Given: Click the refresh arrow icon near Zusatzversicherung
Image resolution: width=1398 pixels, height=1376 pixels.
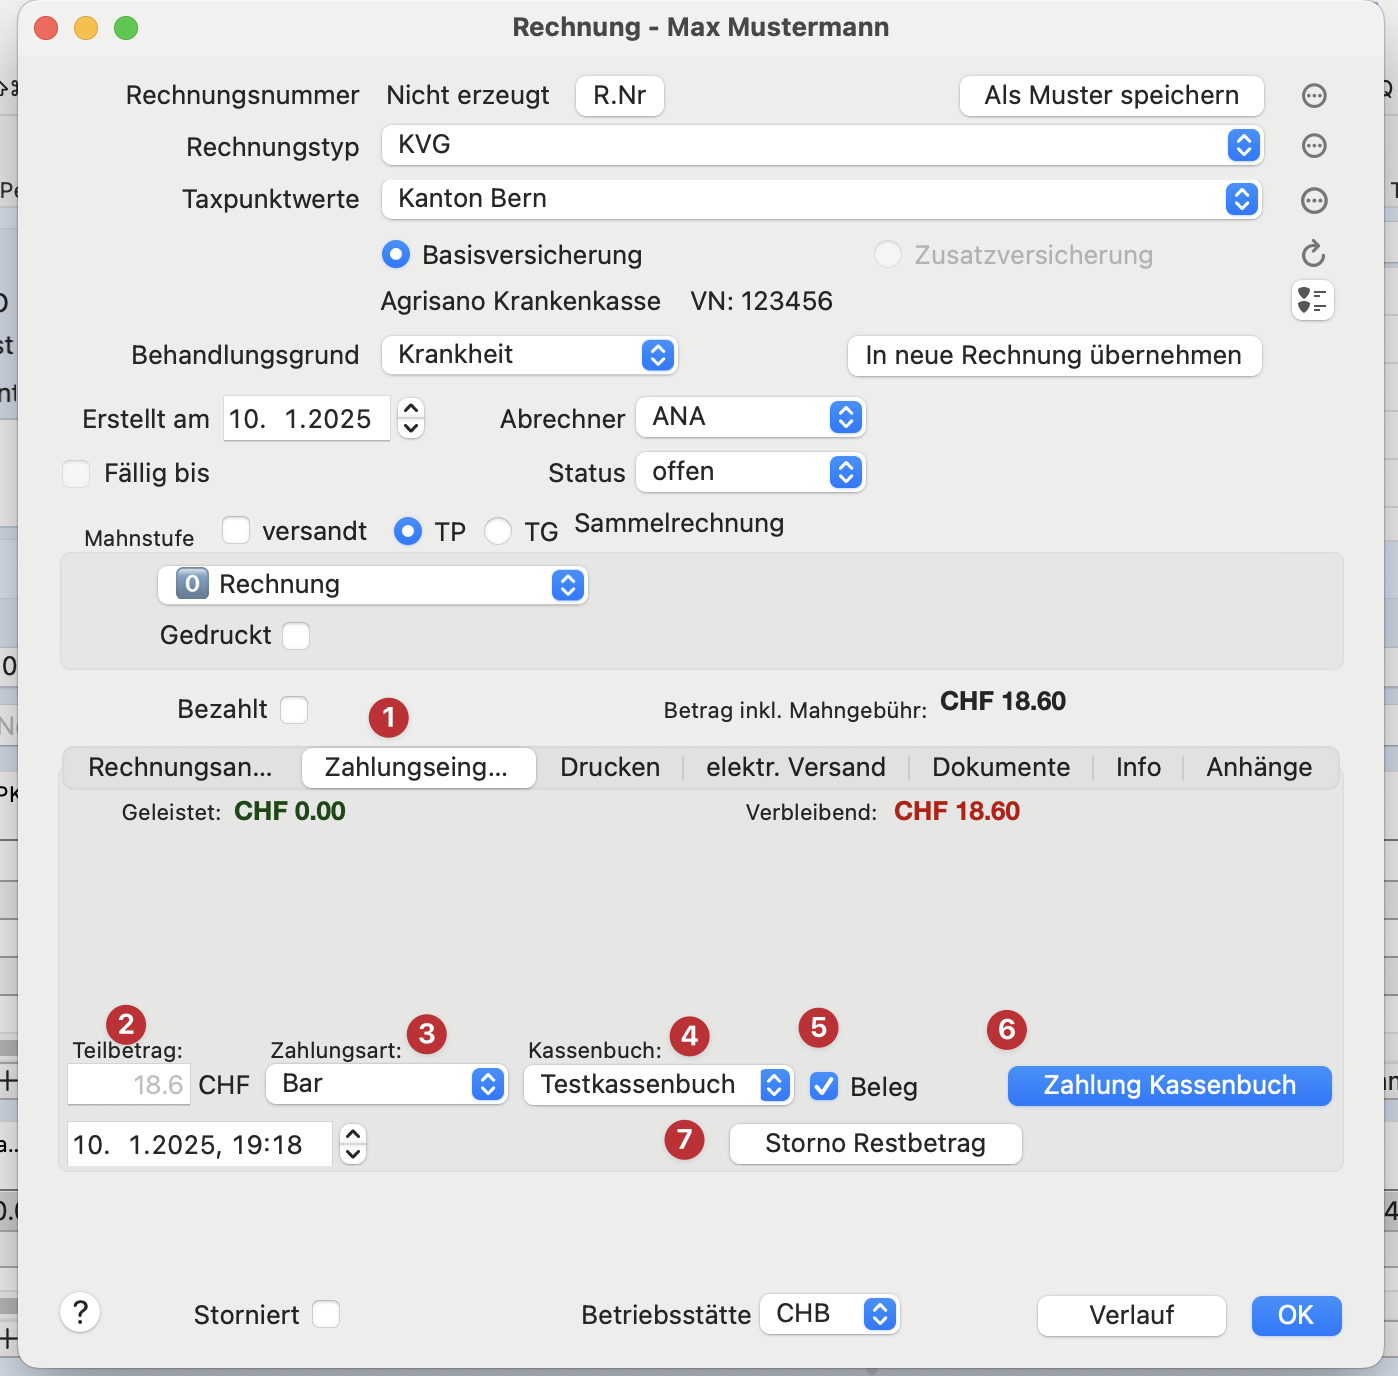Looking at the screenshot, I should (x=1314, y=254).
